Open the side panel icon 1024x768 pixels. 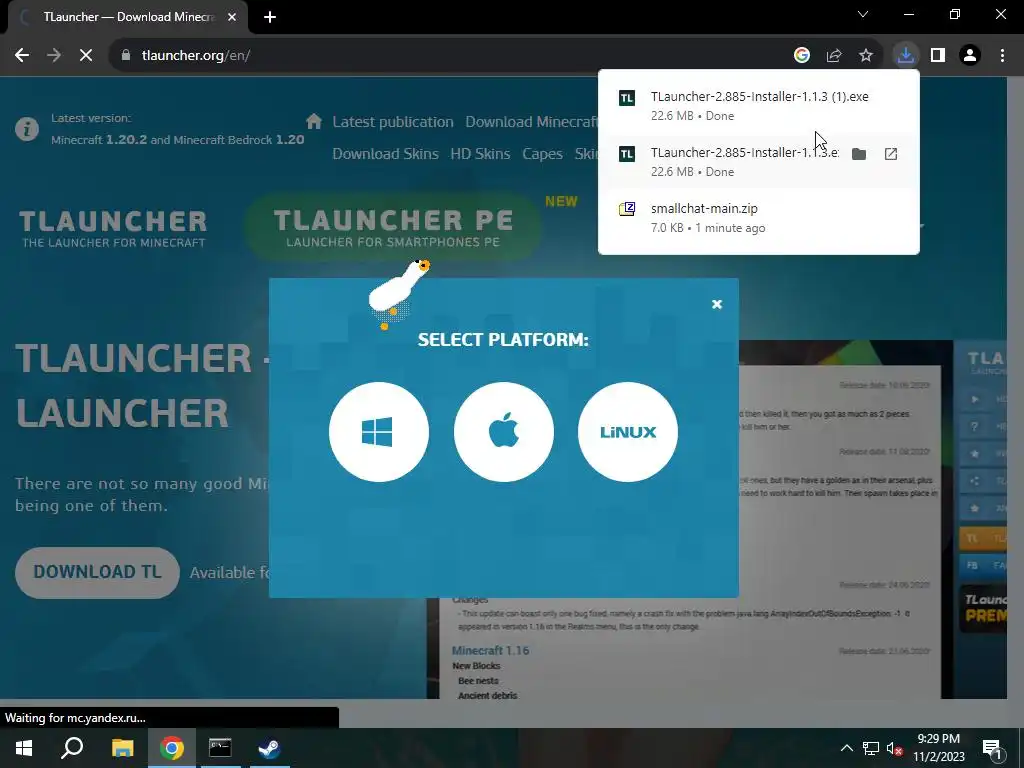click(938, 56)
